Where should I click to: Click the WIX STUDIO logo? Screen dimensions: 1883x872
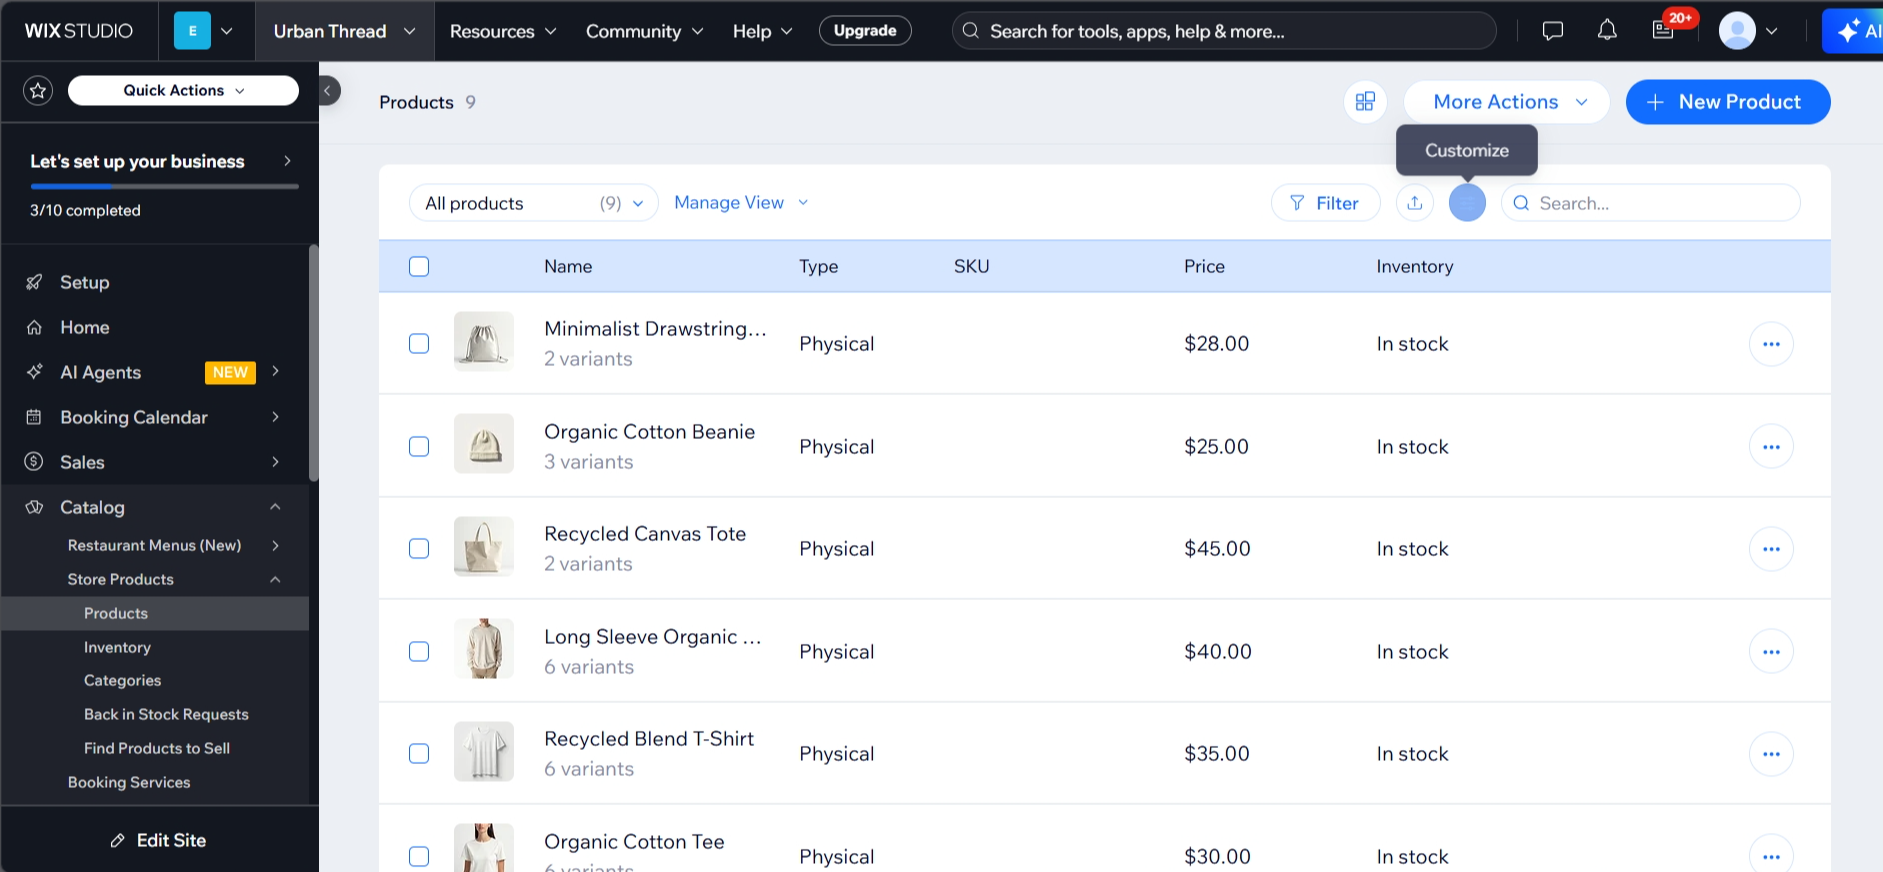[79, 31]
